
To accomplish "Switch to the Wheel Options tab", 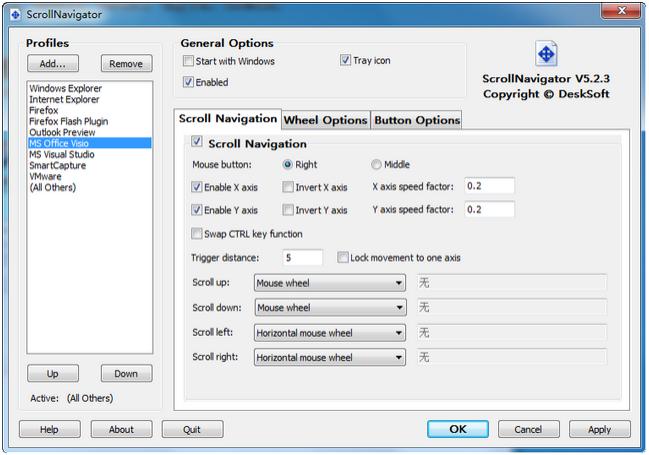I will 325,121.
